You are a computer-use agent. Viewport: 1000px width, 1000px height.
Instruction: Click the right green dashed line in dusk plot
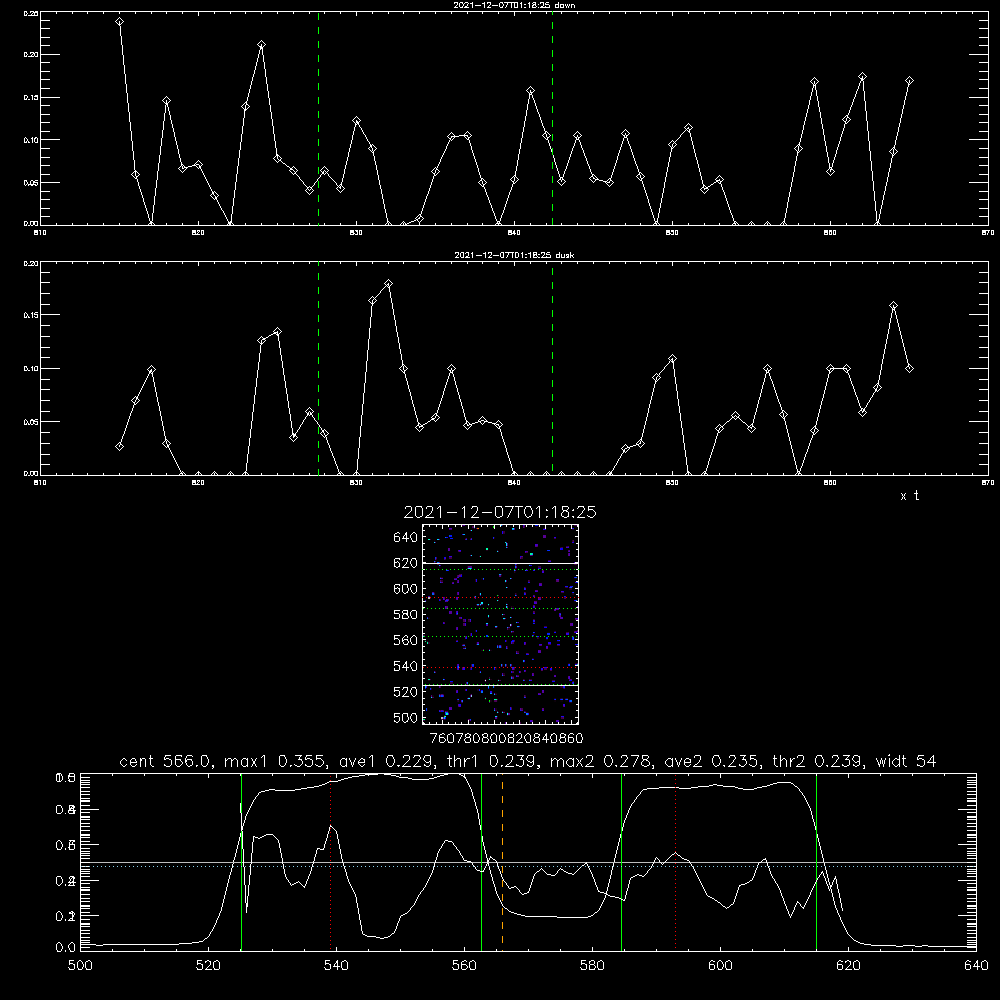pyautogui.click(x=552, y=369)
